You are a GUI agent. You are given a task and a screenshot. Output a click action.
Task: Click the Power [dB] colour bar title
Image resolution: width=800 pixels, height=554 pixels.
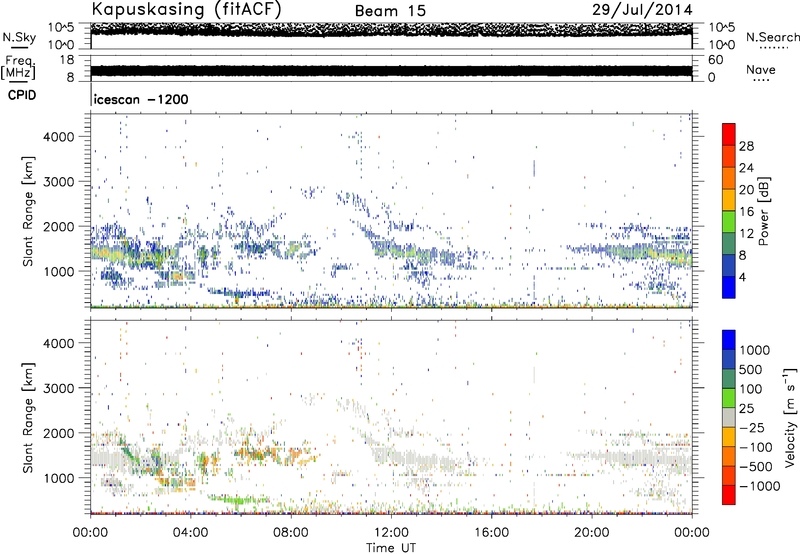pyautogui.click(x=763, y=211)
